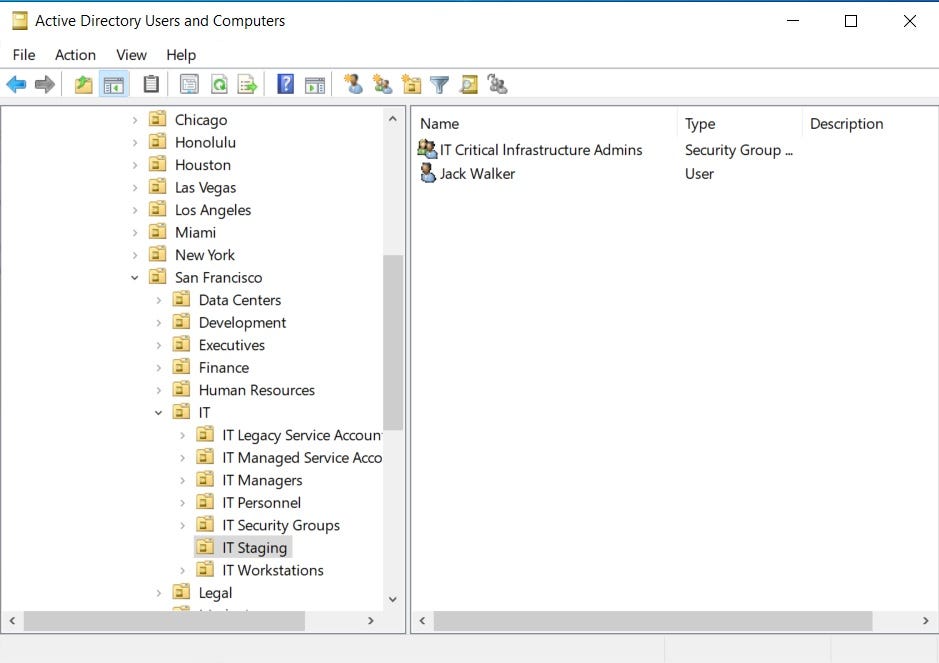Image resolution: width=939 pixels, height=663 pixels.
Task: Click the Jack Walker user icon
Action: [x=428, y=173]
